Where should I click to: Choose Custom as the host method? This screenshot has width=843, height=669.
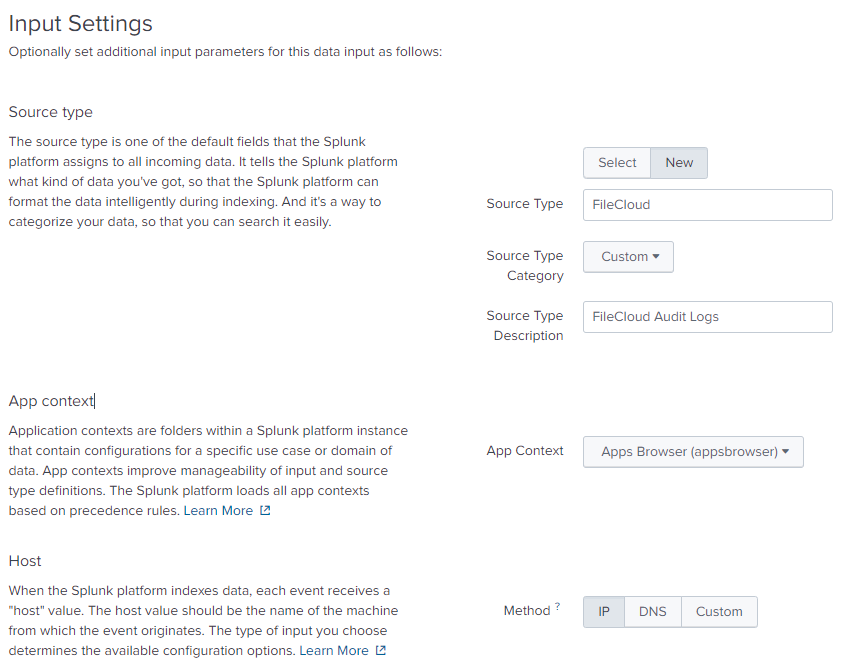(719, 611)
